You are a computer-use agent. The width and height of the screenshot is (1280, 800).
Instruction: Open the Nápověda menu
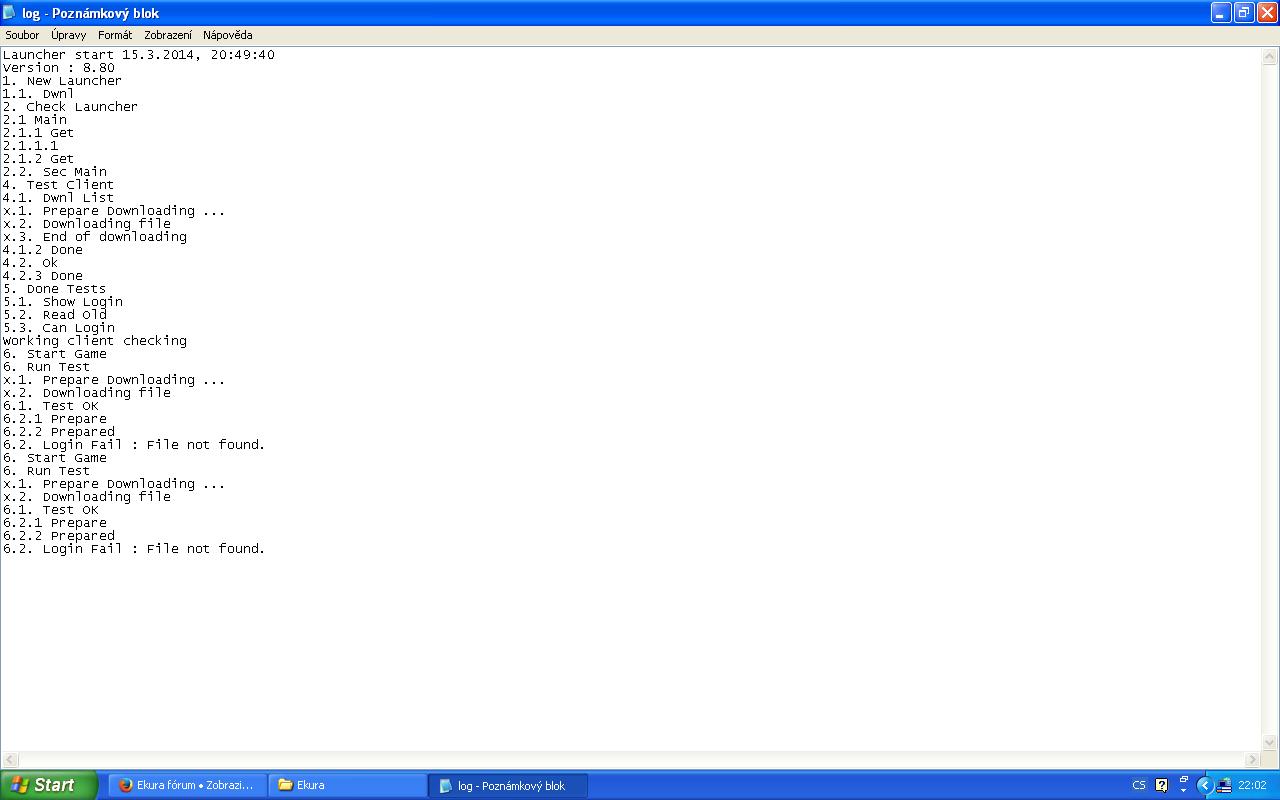coord(227,35)
